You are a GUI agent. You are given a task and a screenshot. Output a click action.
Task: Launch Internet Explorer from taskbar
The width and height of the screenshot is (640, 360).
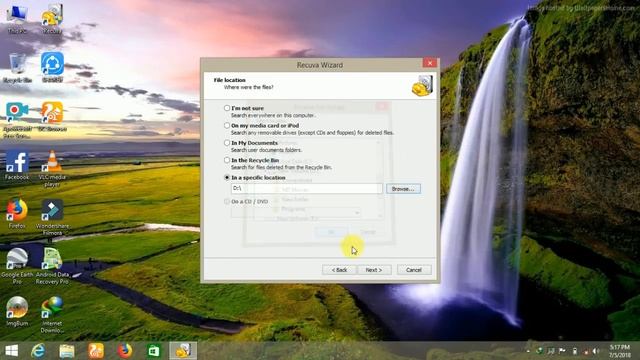[x=38, y=351]
